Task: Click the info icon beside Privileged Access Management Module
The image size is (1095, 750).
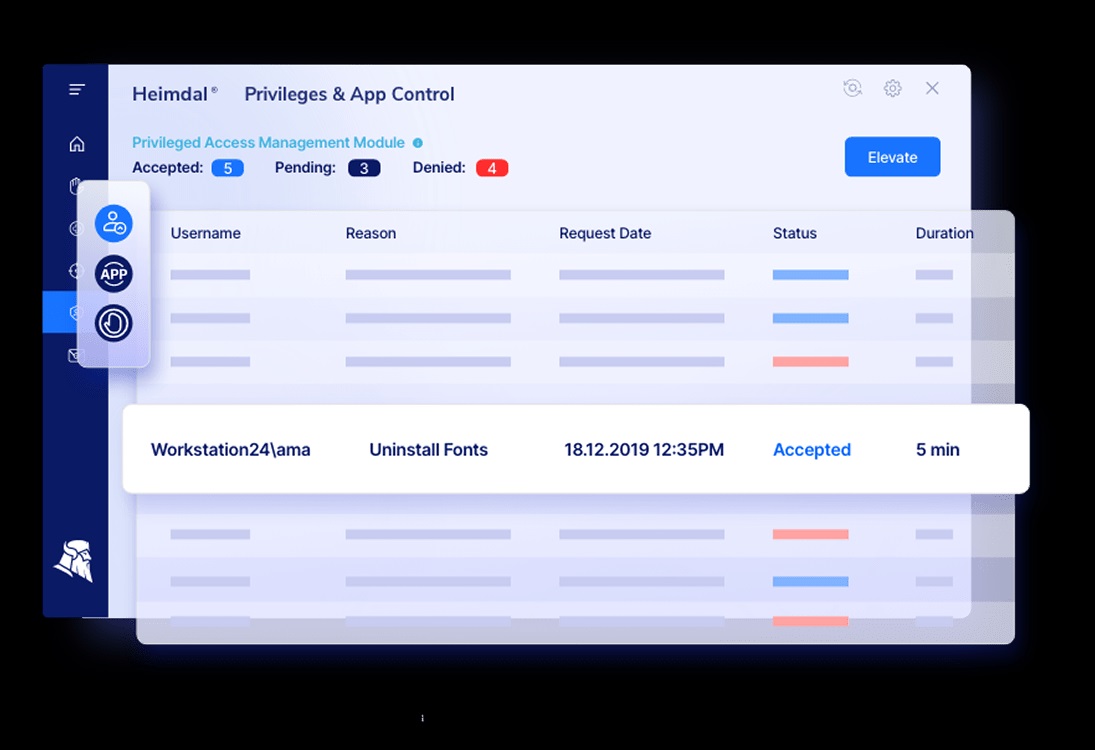Action: [418, 143]
